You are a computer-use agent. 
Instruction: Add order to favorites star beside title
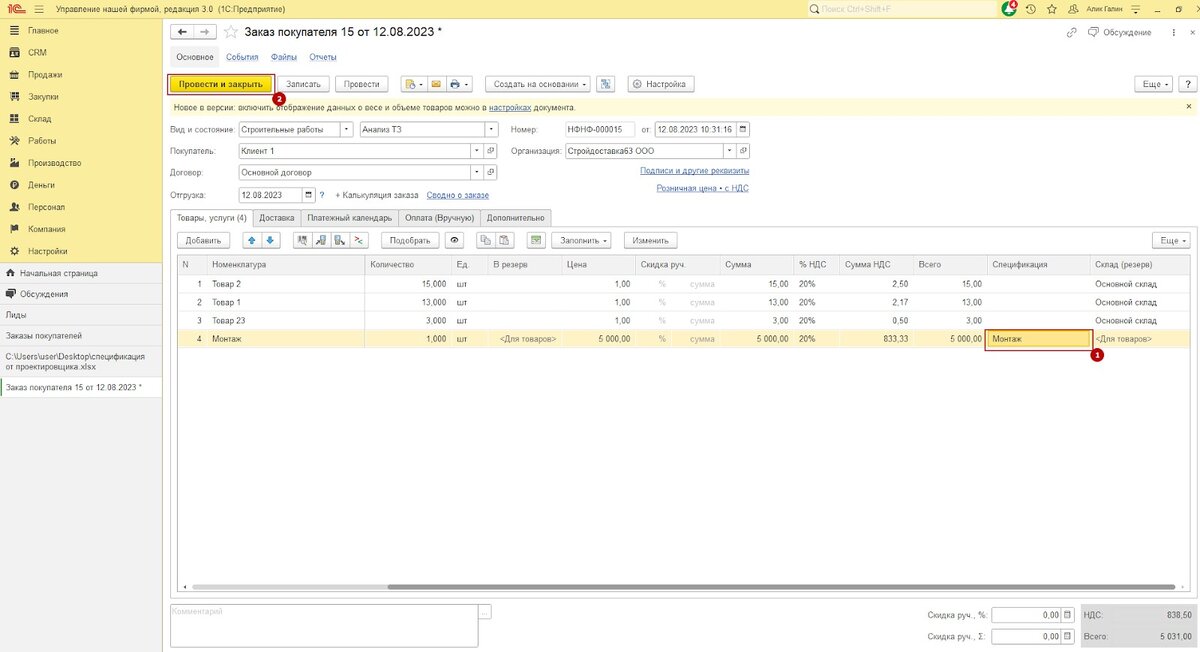tap(230, 32)
